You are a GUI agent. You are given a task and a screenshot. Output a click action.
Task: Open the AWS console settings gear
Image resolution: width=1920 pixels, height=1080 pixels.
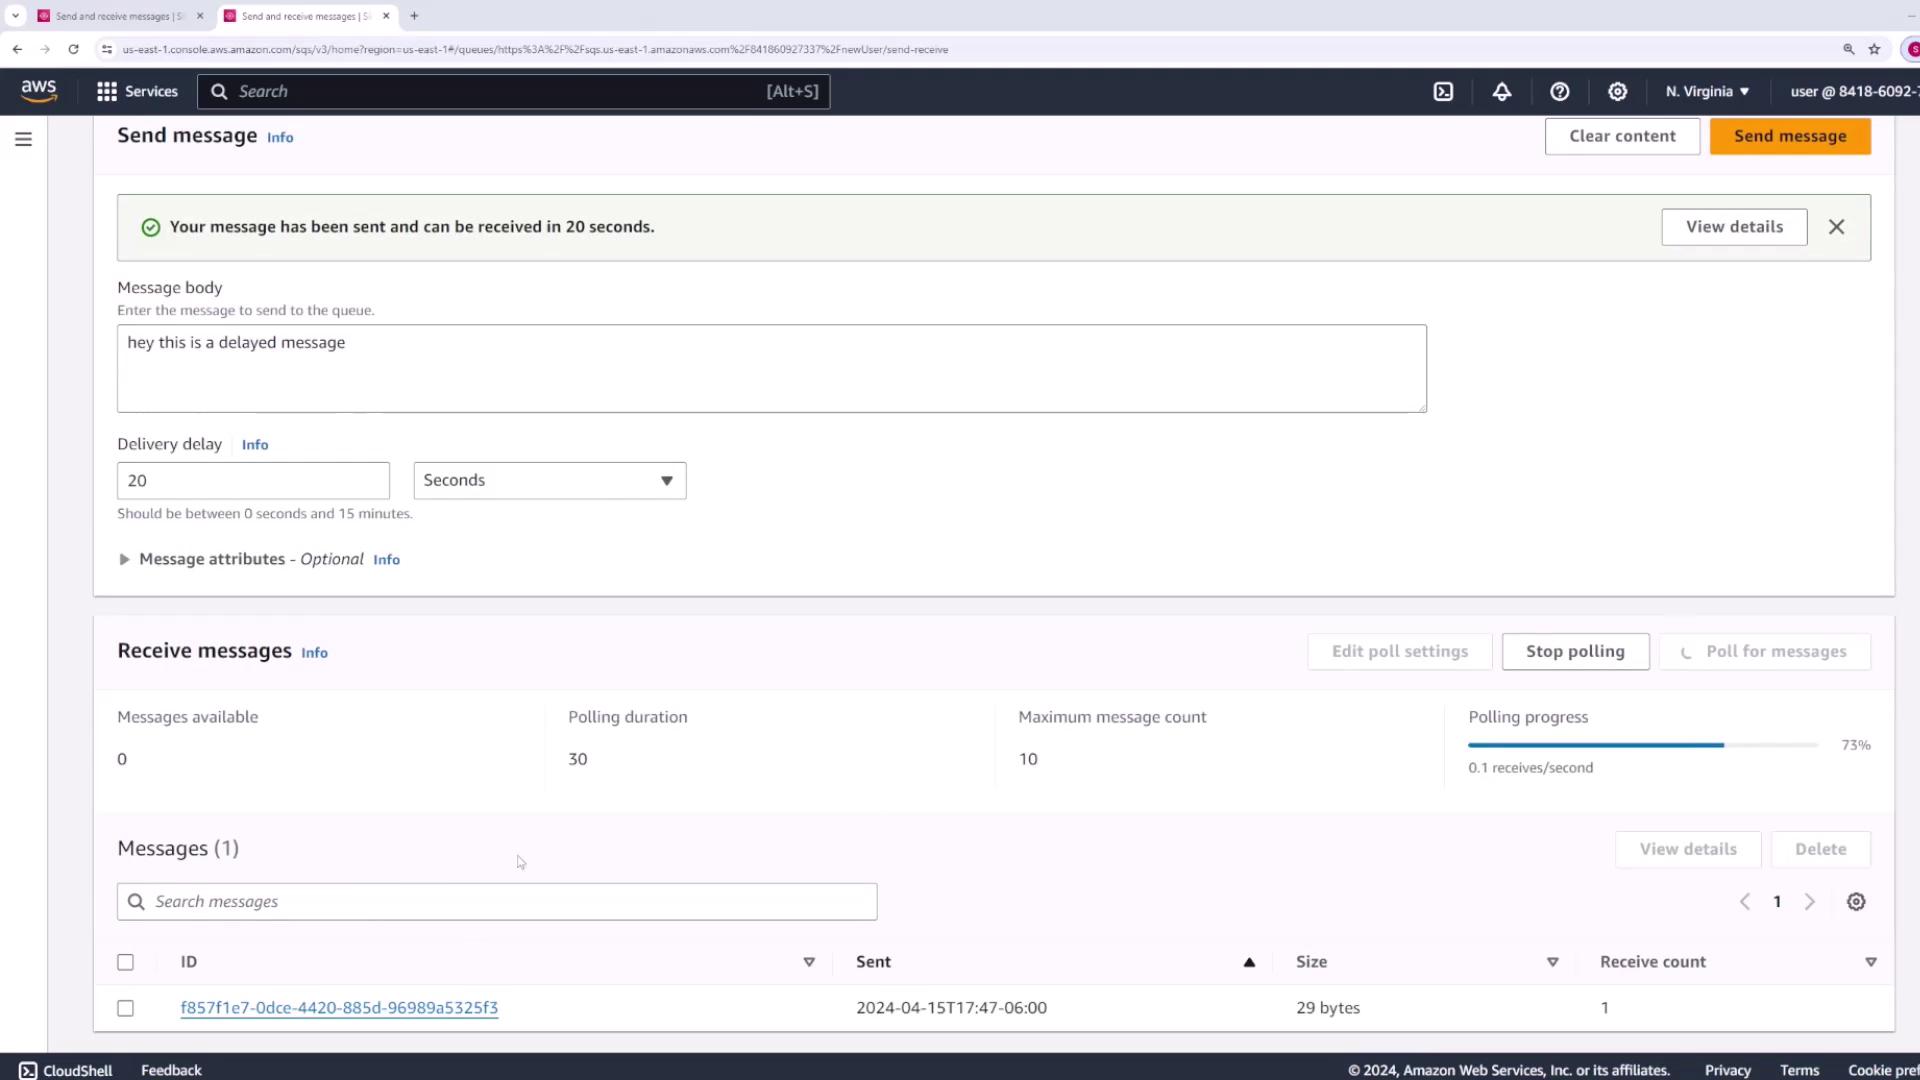tap(1618, 91)
